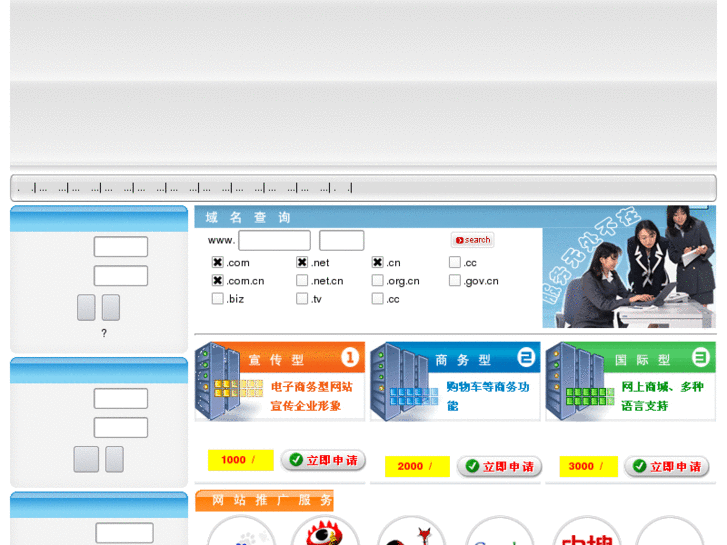Check the .biz domain checkbox
This screenshot has height=545, width=727.
[217, 298]
